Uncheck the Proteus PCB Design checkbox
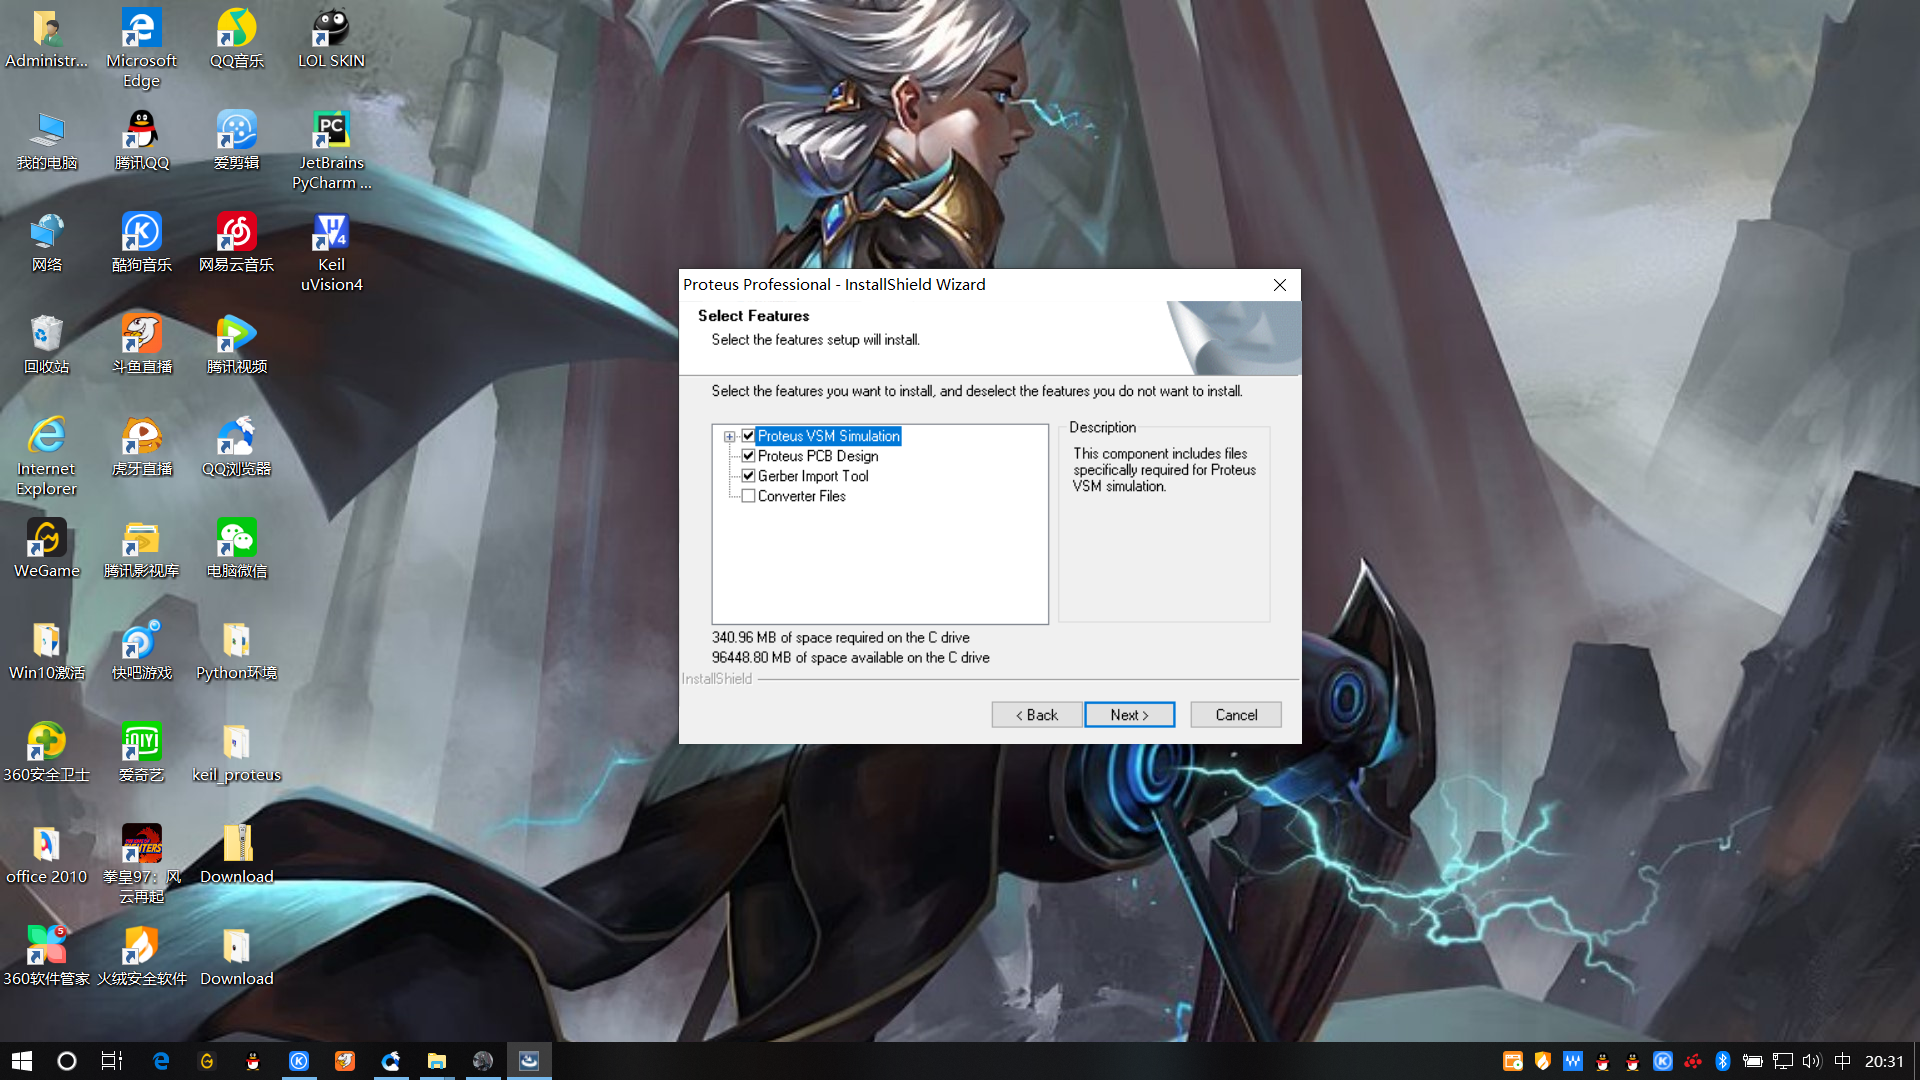 pos(748,456)
